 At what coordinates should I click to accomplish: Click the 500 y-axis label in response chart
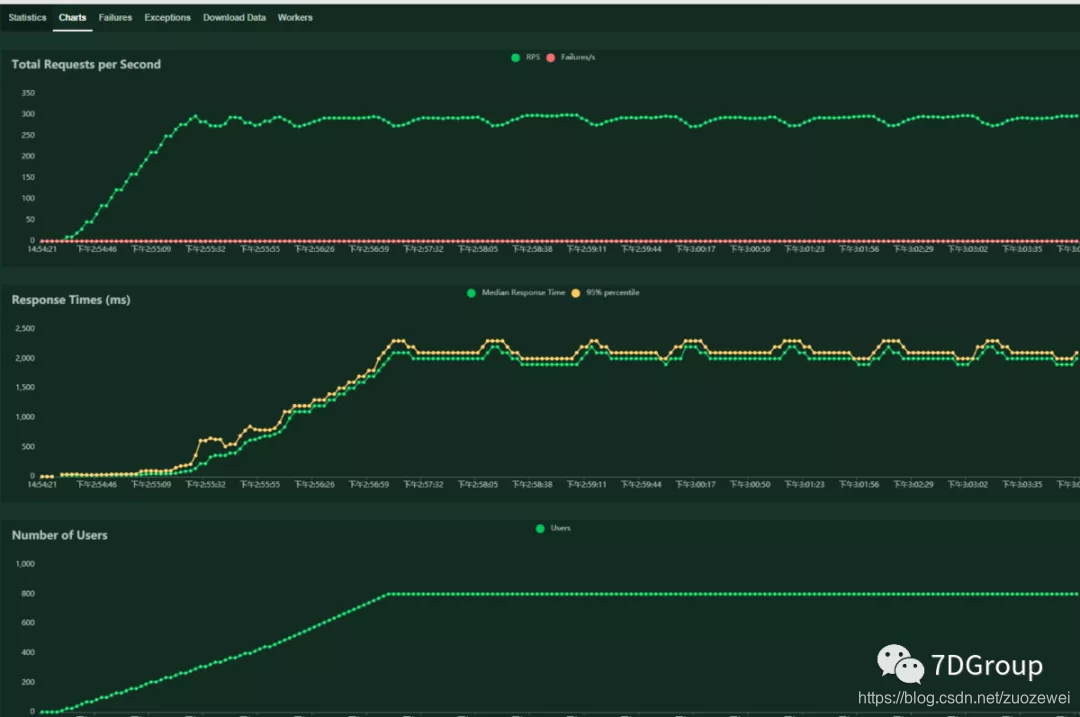[x=28, y=446]
